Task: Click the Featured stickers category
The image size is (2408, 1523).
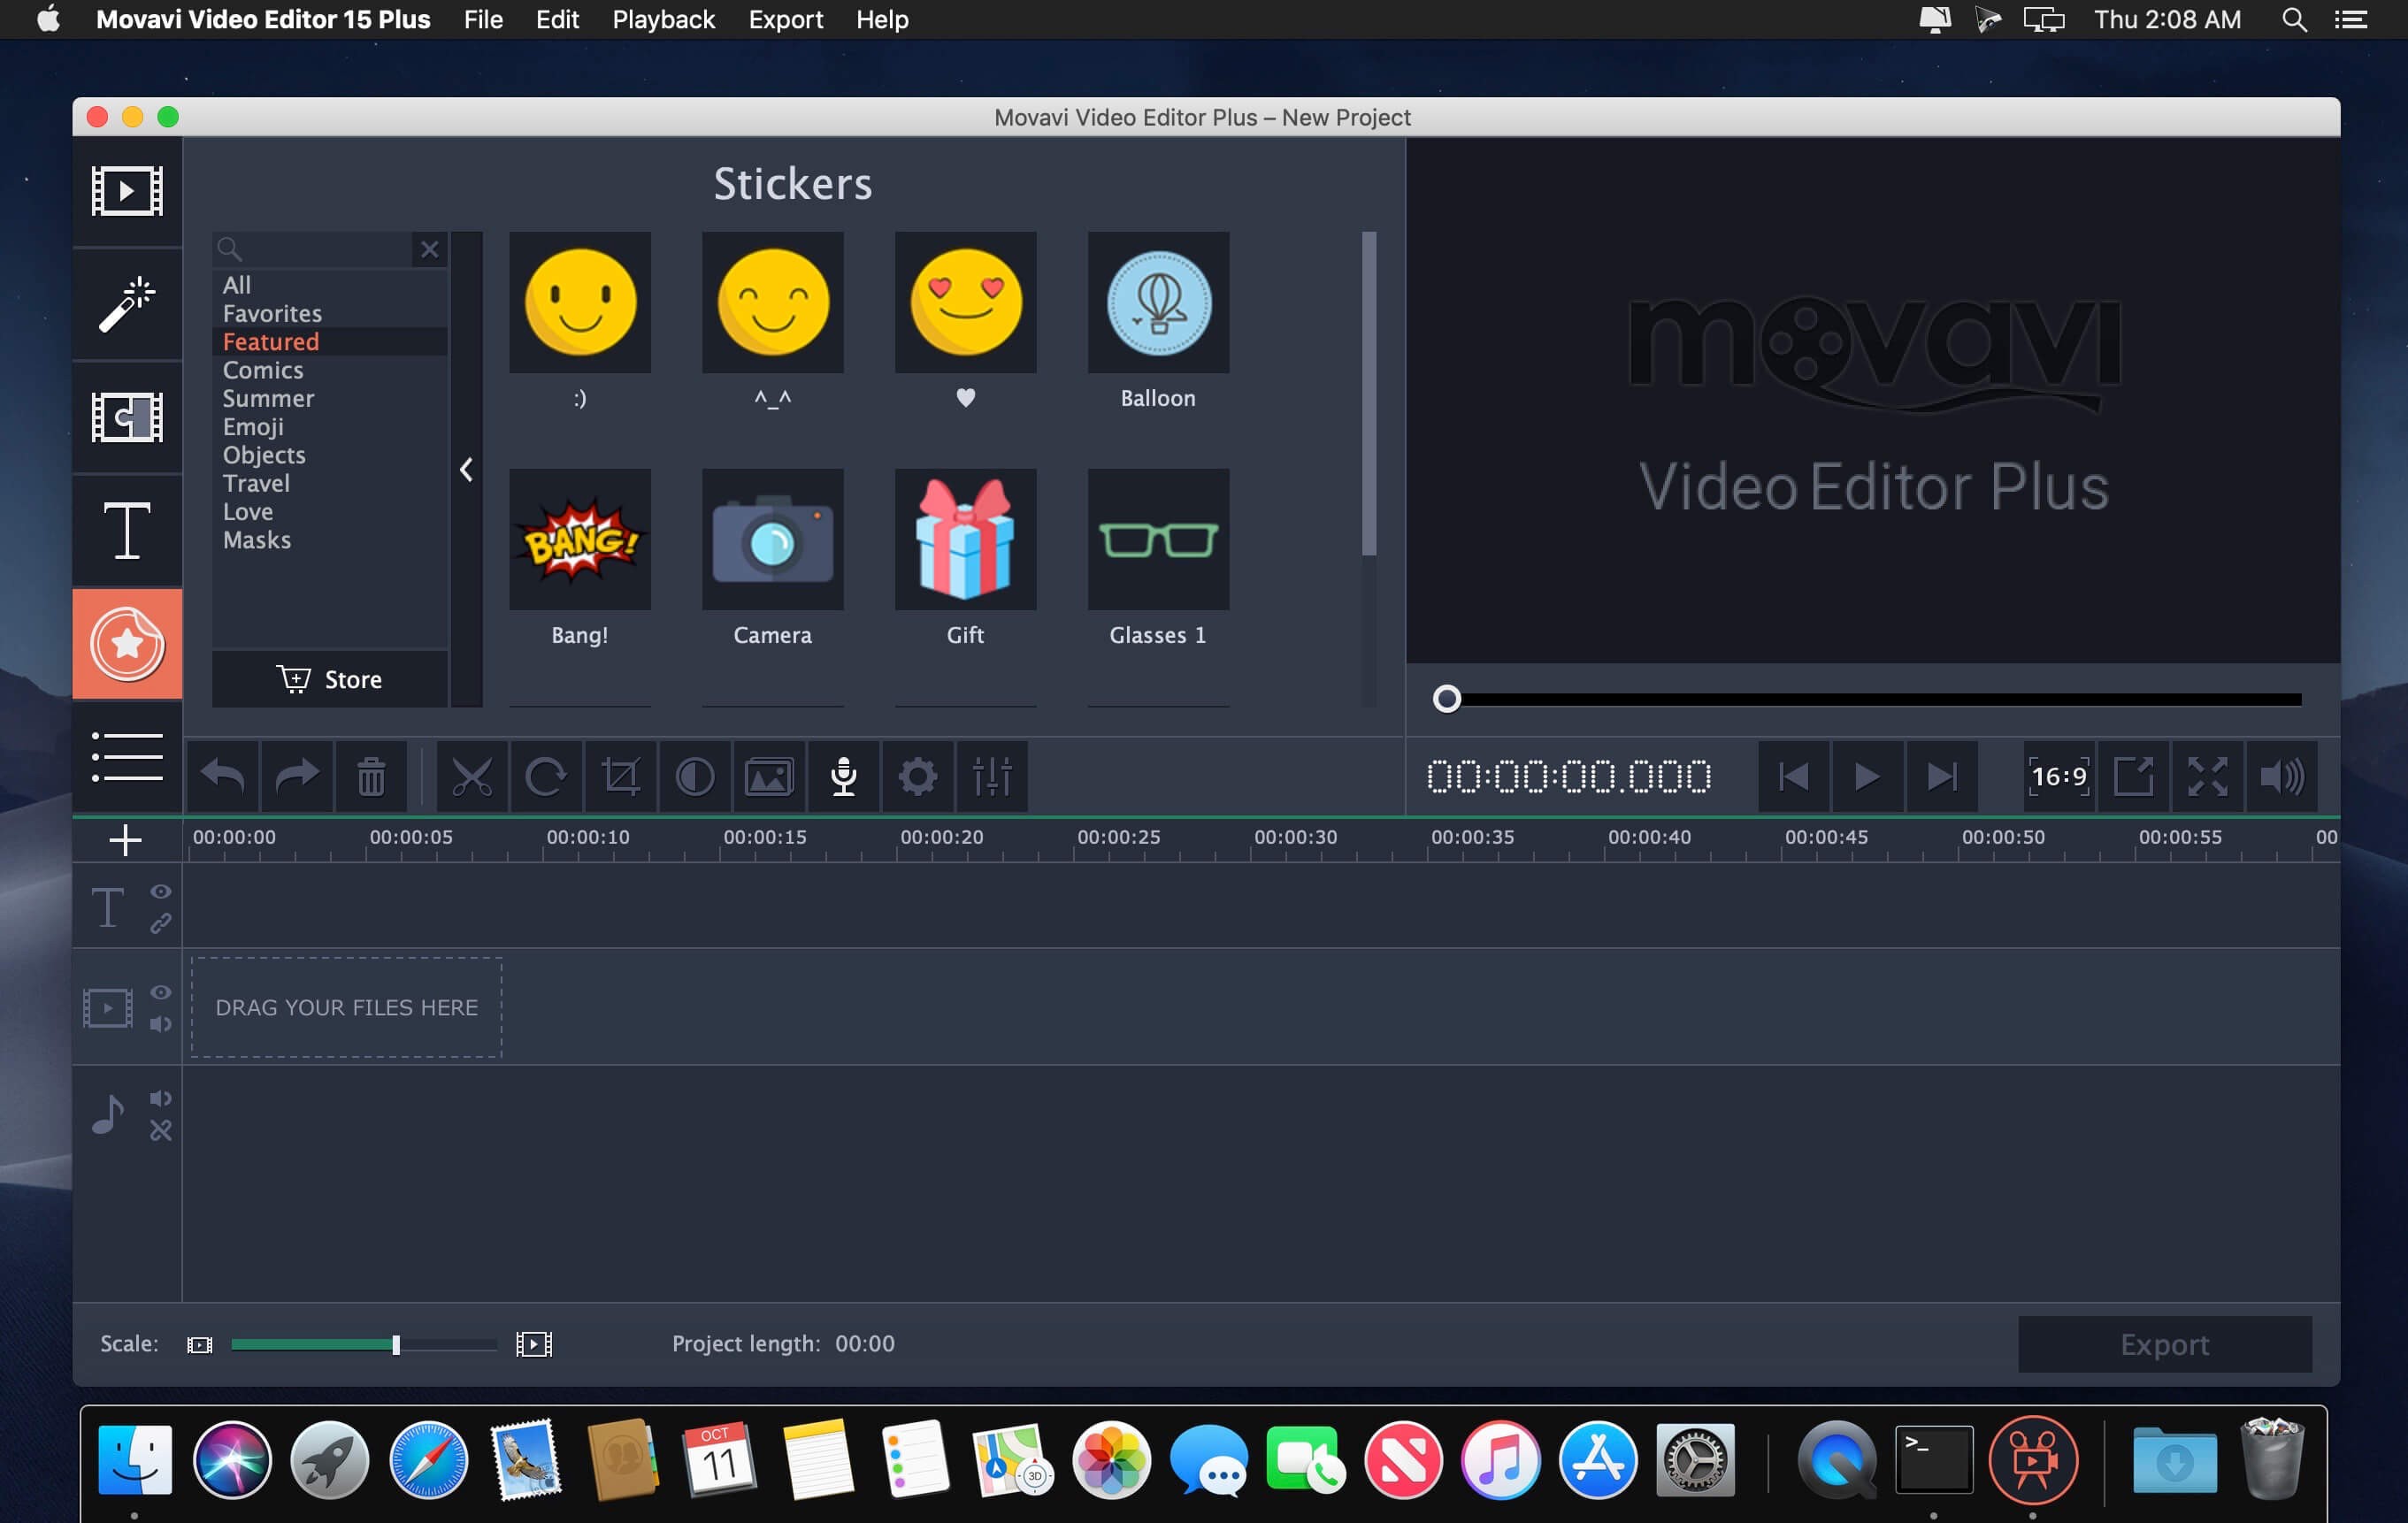Action: 269,341
